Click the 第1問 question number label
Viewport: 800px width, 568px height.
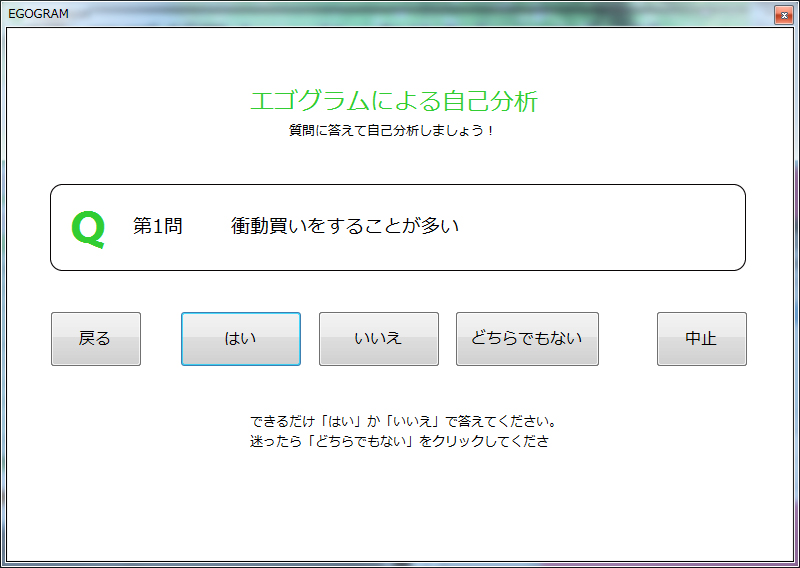pyautogui.click(x=158, y=226)
